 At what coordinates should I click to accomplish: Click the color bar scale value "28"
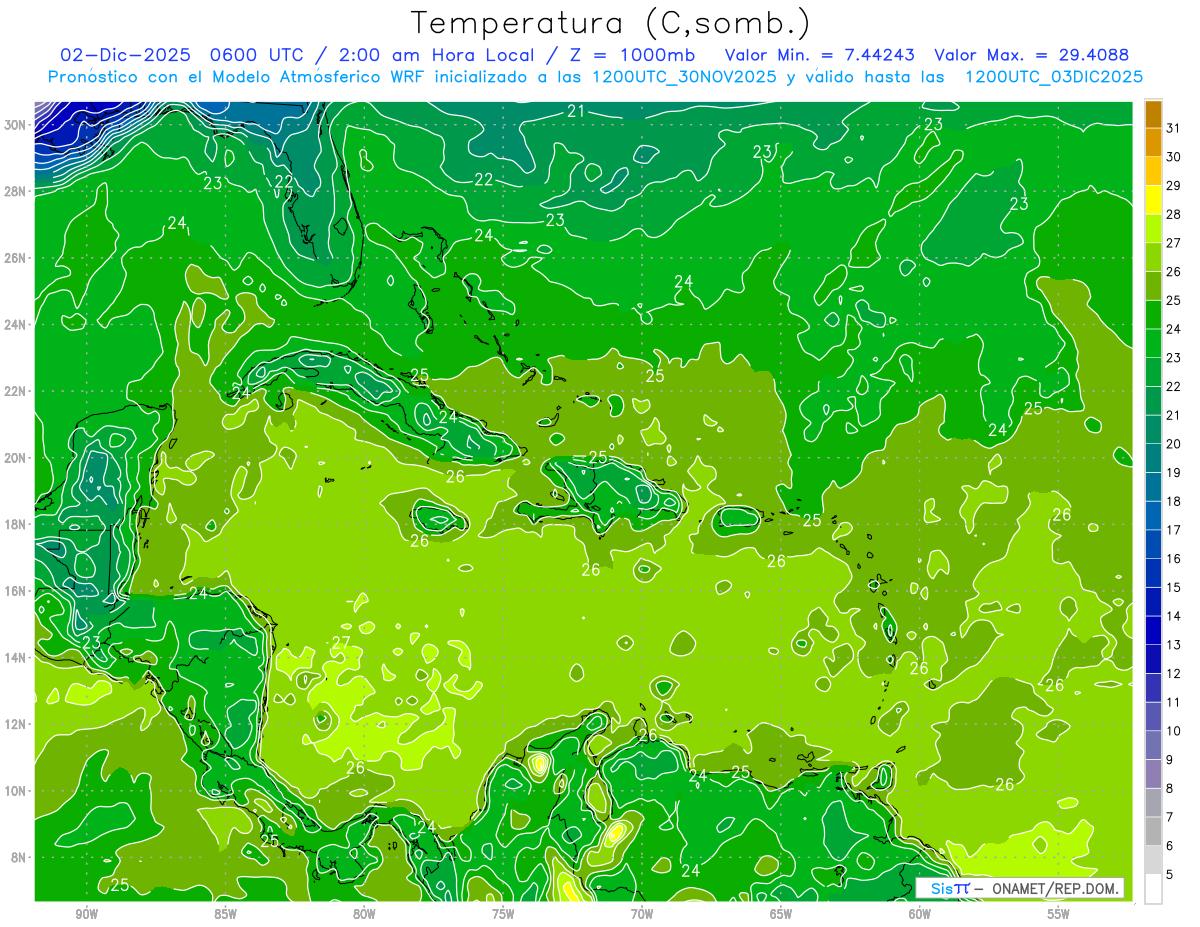pos(1173,213)
